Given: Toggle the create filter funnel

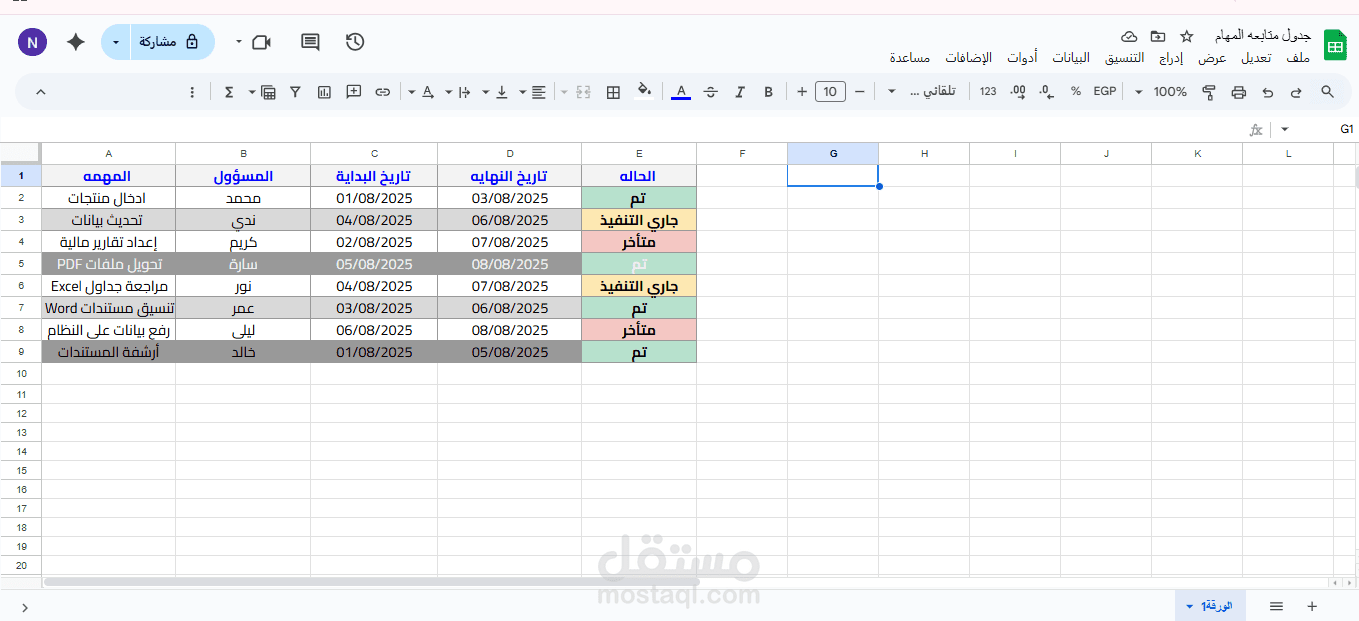Looking at the screenshot, I should (295, 92).
